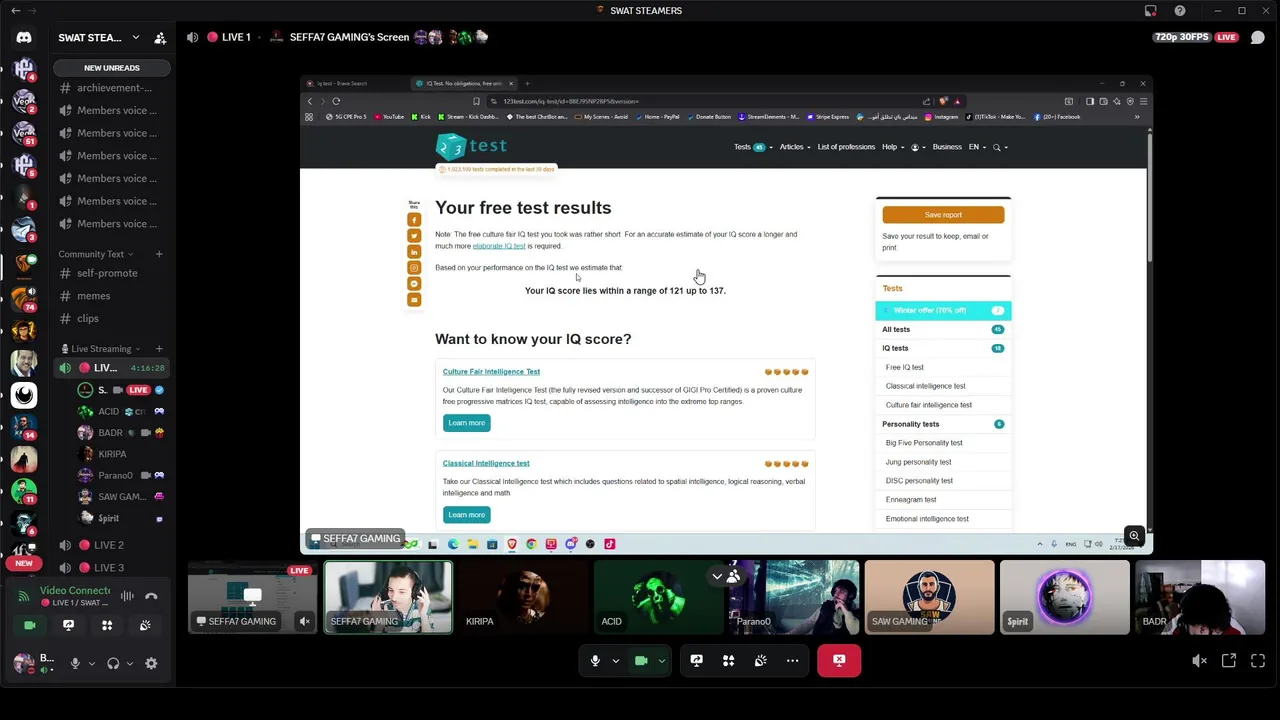
Task: Toggle microphone in the call control bar
Action: 595,660
